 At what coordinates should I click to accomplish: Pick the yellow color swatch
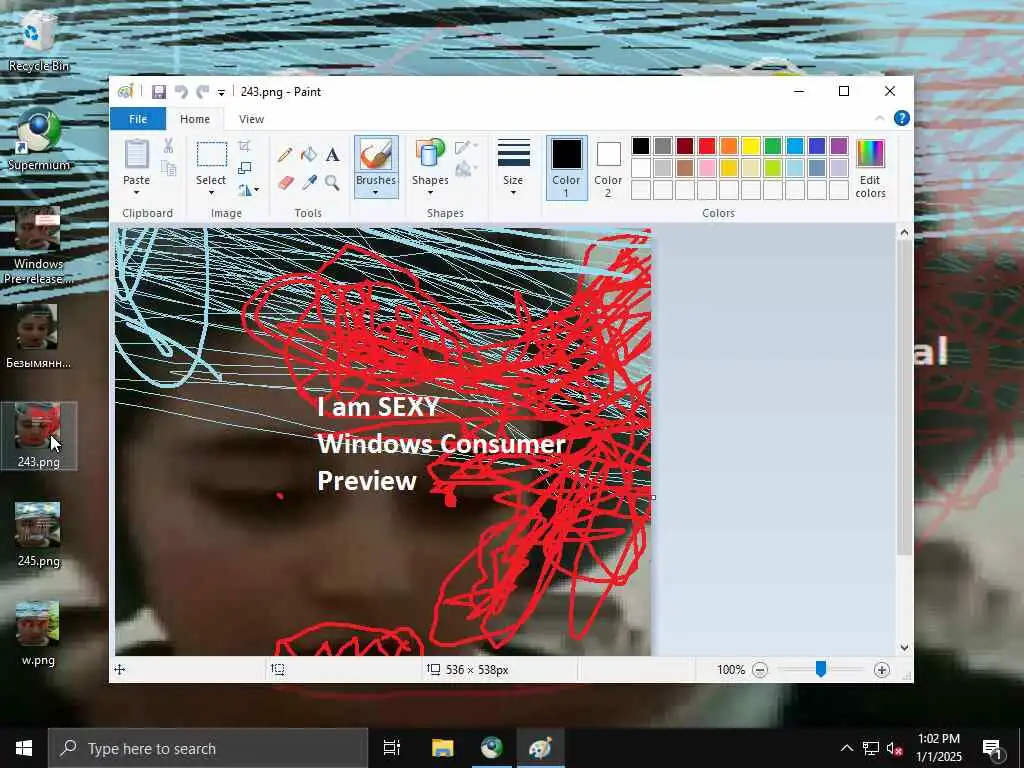point(750,146)
